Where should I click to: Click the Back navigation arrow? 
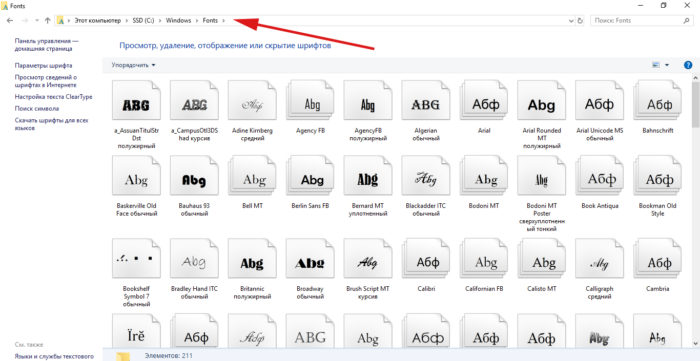(x=10, y=21)
